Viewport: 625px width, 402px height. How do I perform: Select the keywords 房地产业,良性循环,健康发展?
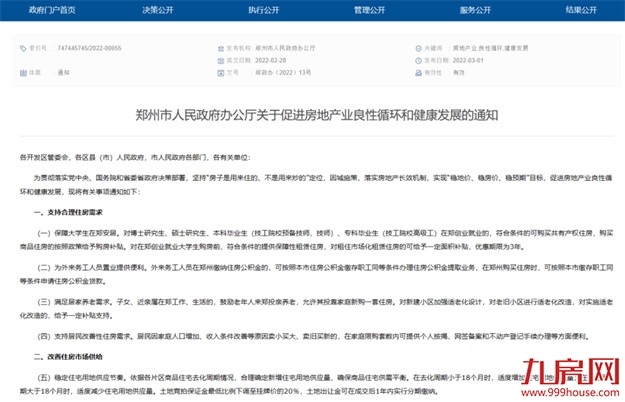(490, 48)
